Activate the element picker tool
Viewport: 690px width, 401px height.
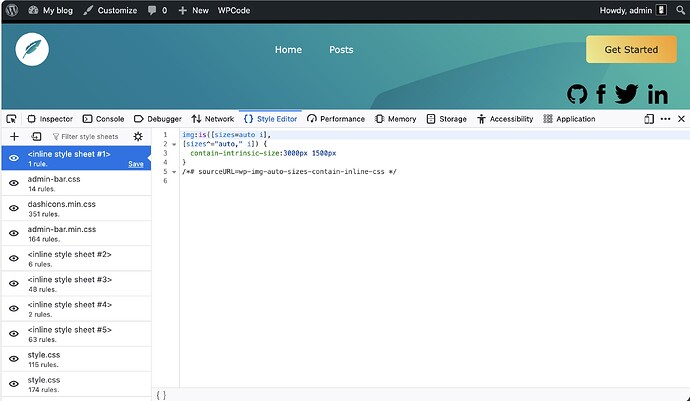11,119
